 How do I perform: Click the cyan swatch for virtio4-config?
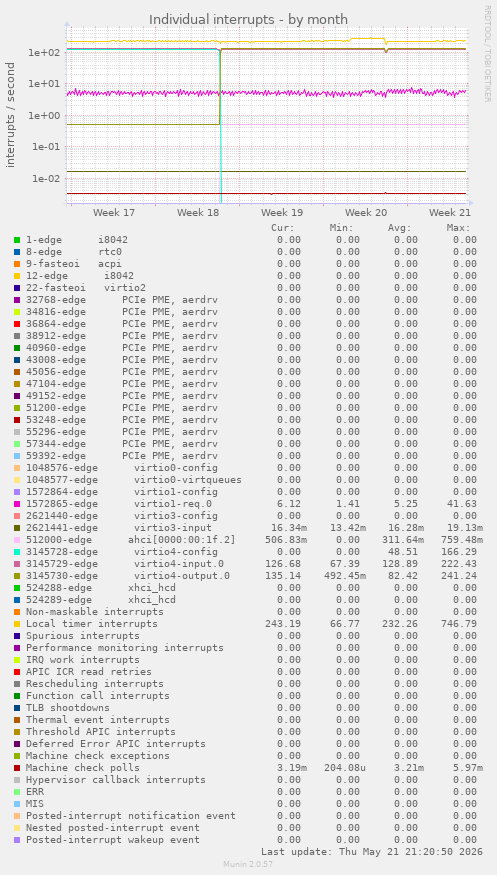click(x=17, y=552)
